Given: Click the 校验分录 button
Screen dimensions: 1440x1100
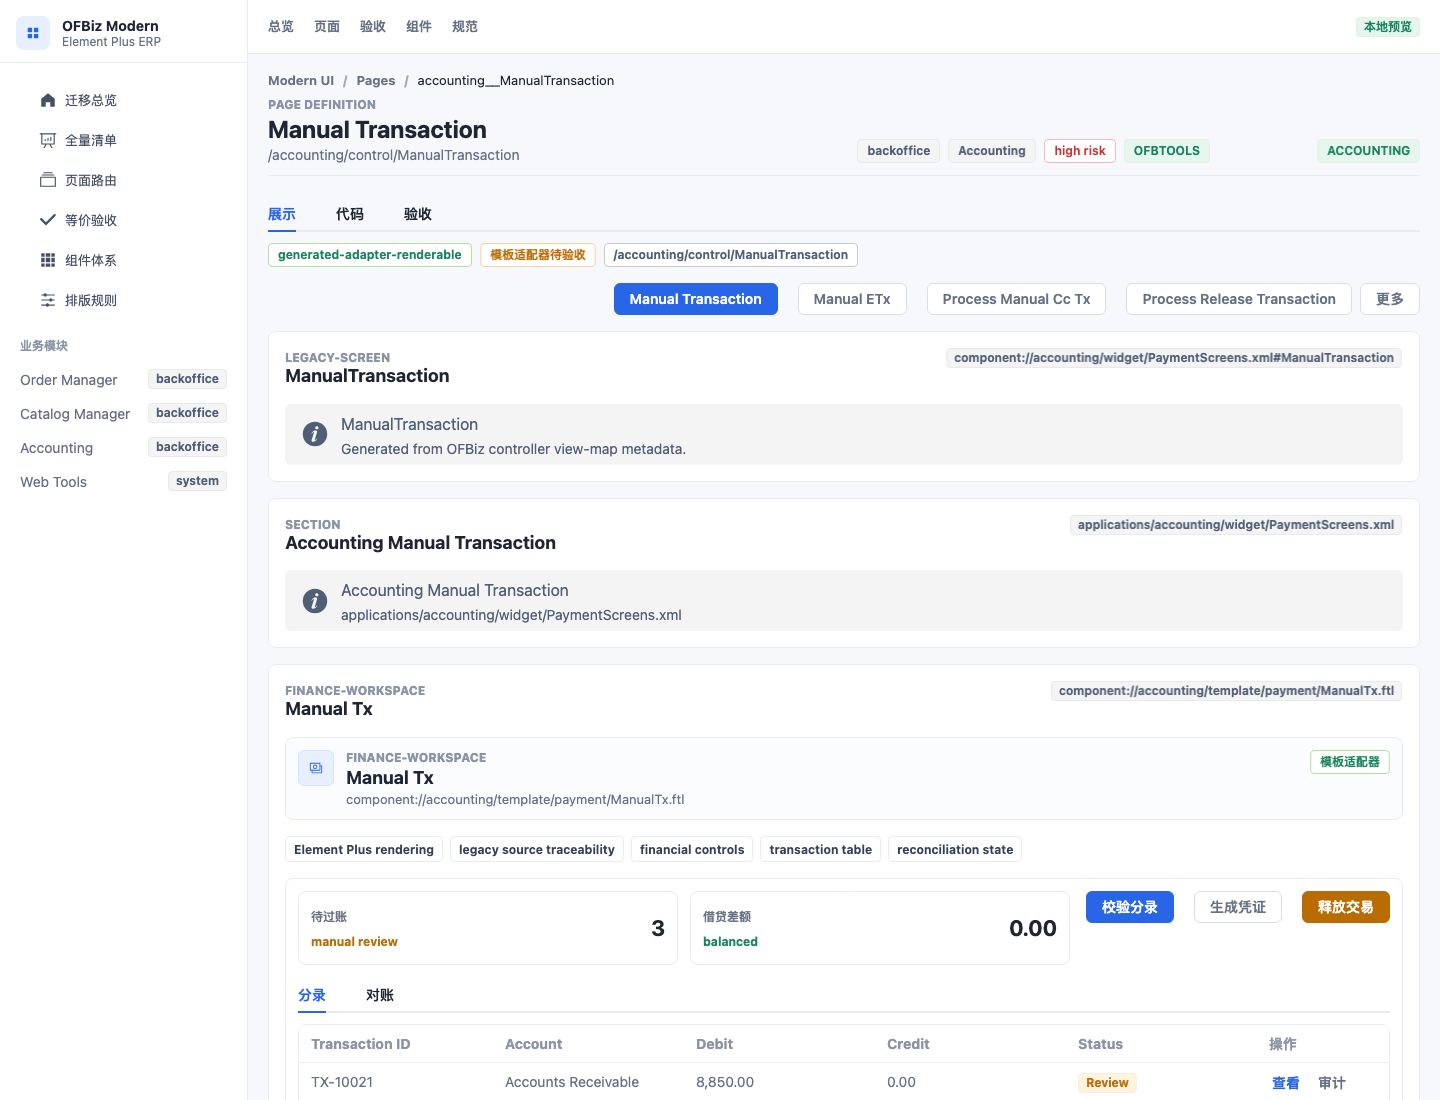Looking at the screenshot, I should [1130, 907].
